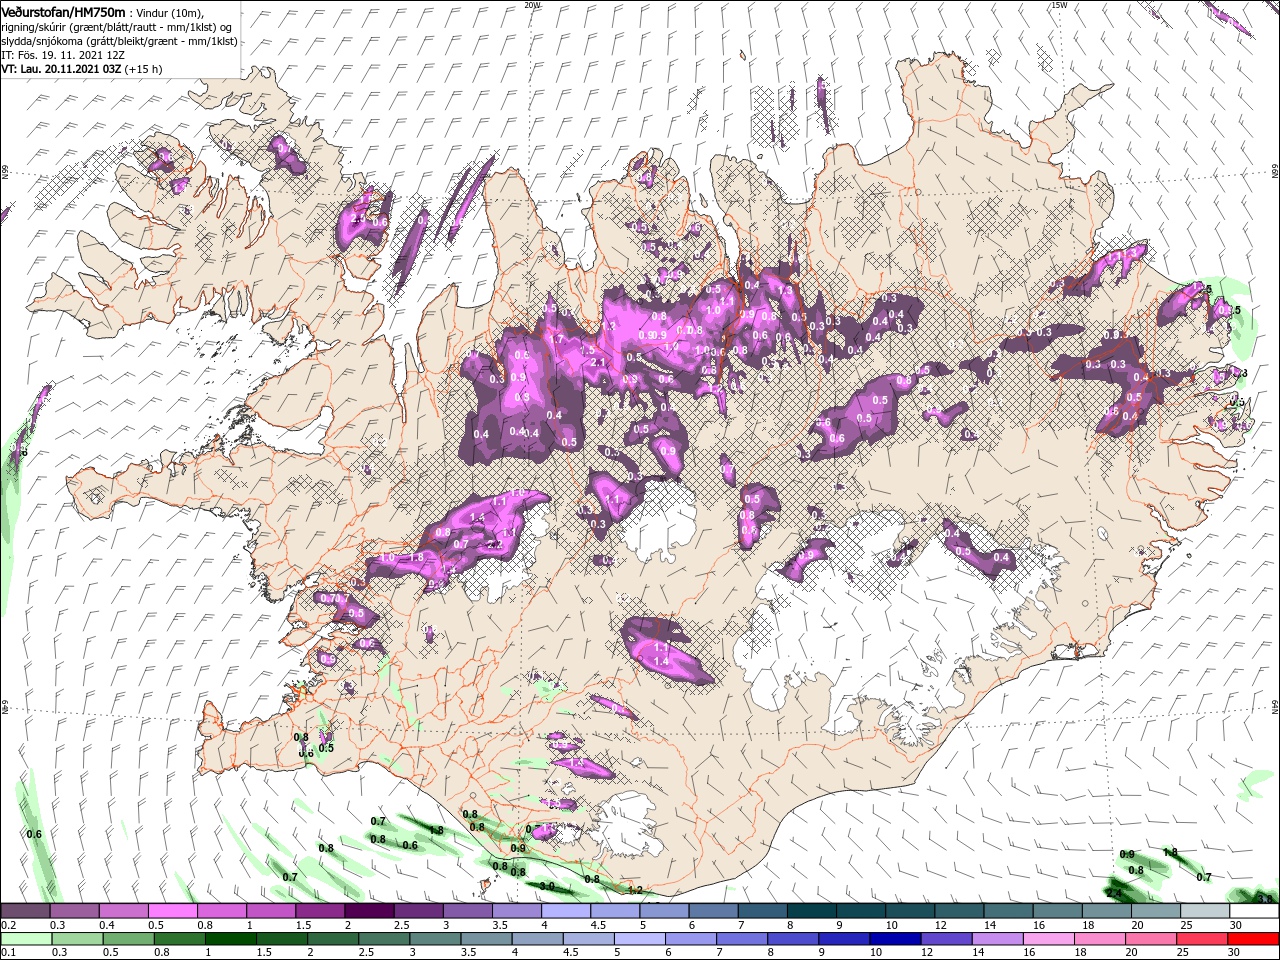This screenshot has height=960, width=1280.
Task: Pick the darkest green 1 rain legend swatch
Action: (230, 939)
